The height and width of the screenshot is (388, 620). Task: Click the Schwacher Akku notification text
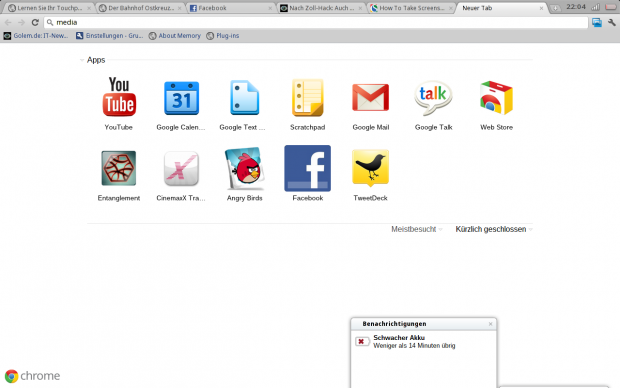[399, 337]
